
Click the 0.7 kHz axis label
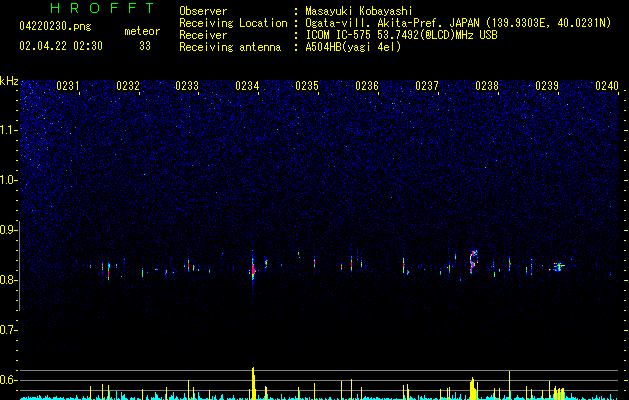(9, 330)
